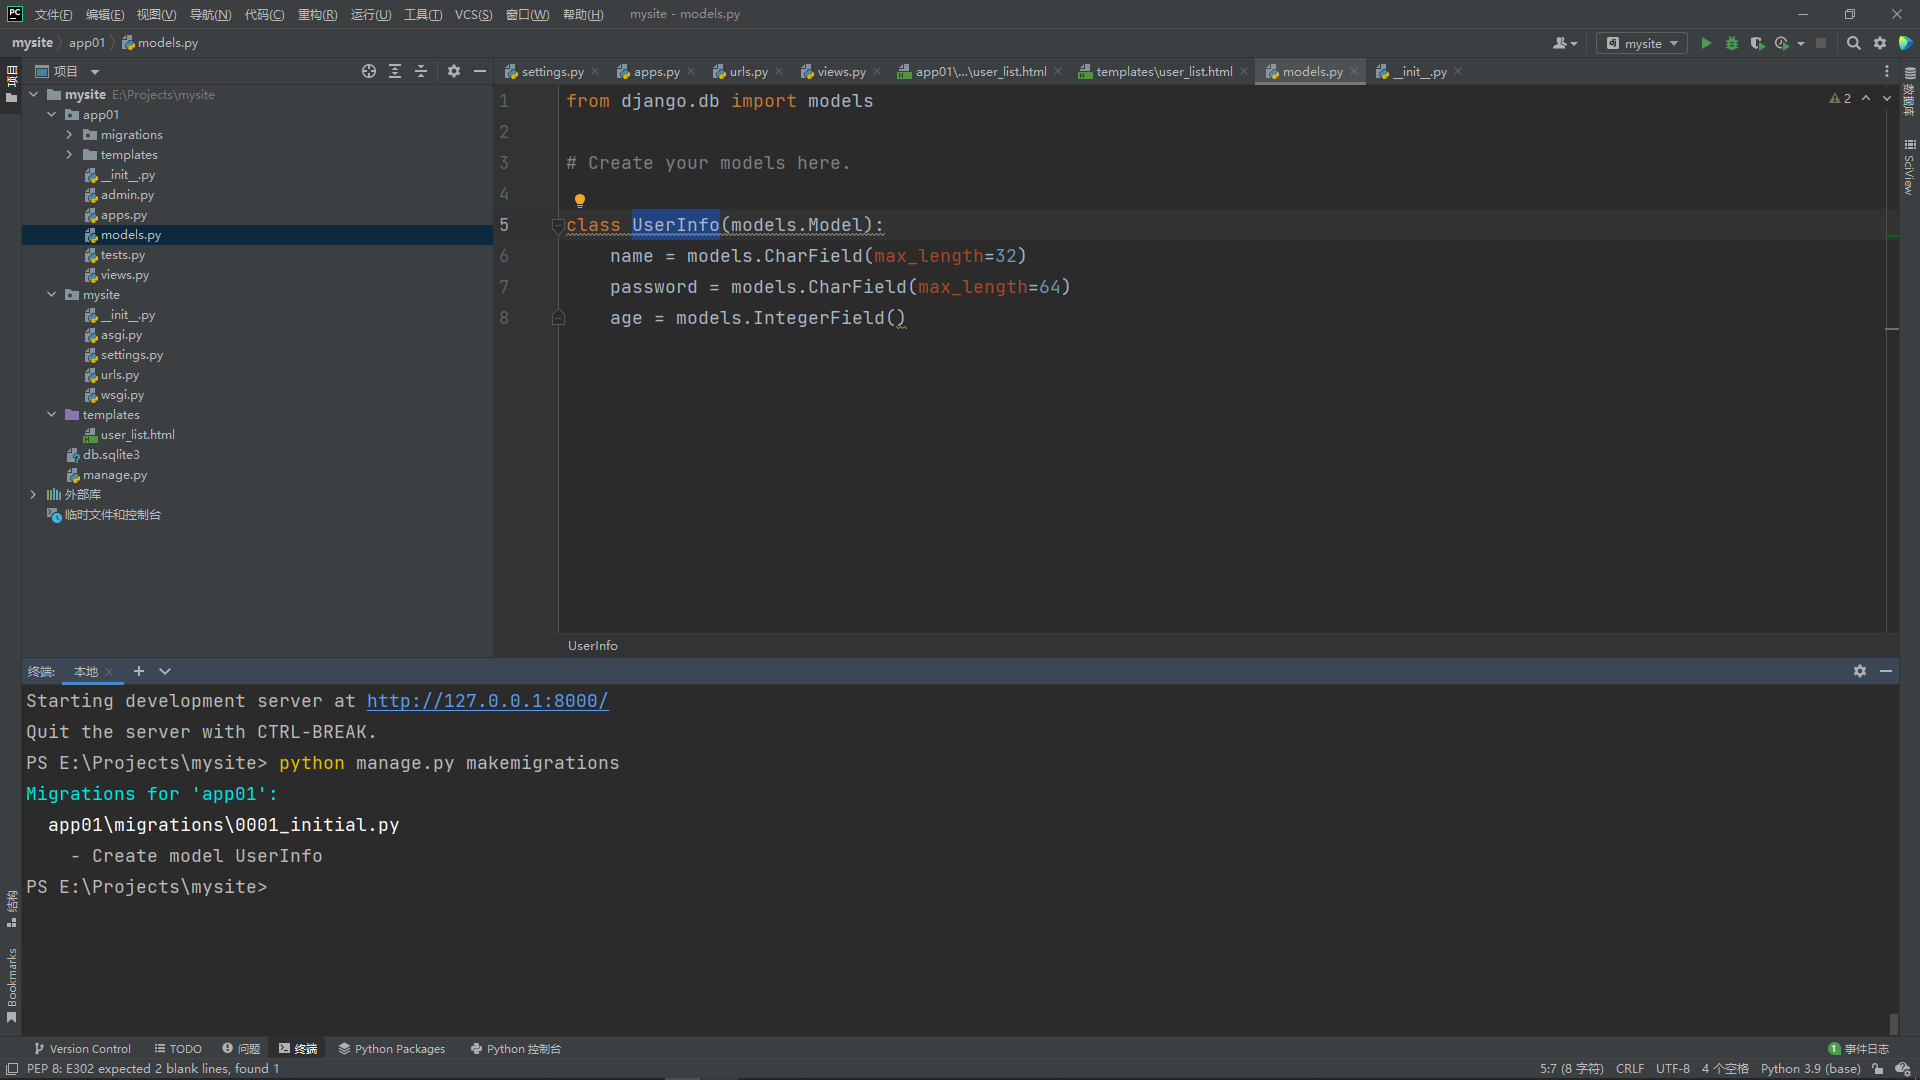Collapse the app01 folder
This screenshot has height=1080, width=1920.
click(51, 115)
